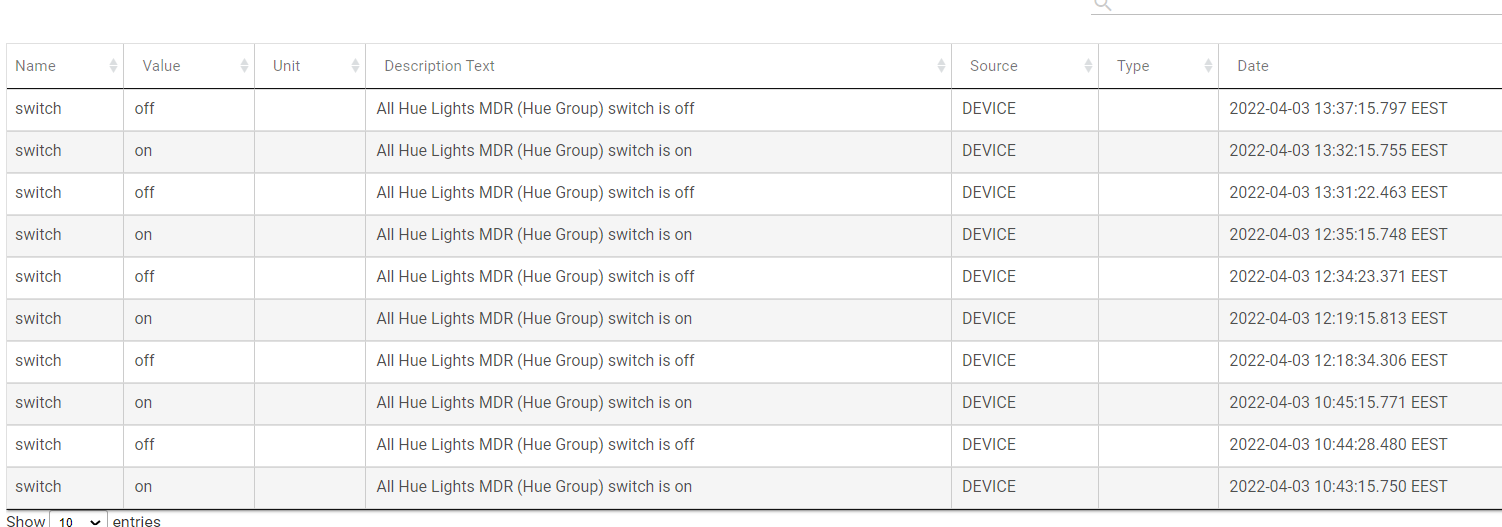This screenshot has width=1502, height=527.
Task: Select the 13:37:15.797 event row
Action: coord(754,109)
